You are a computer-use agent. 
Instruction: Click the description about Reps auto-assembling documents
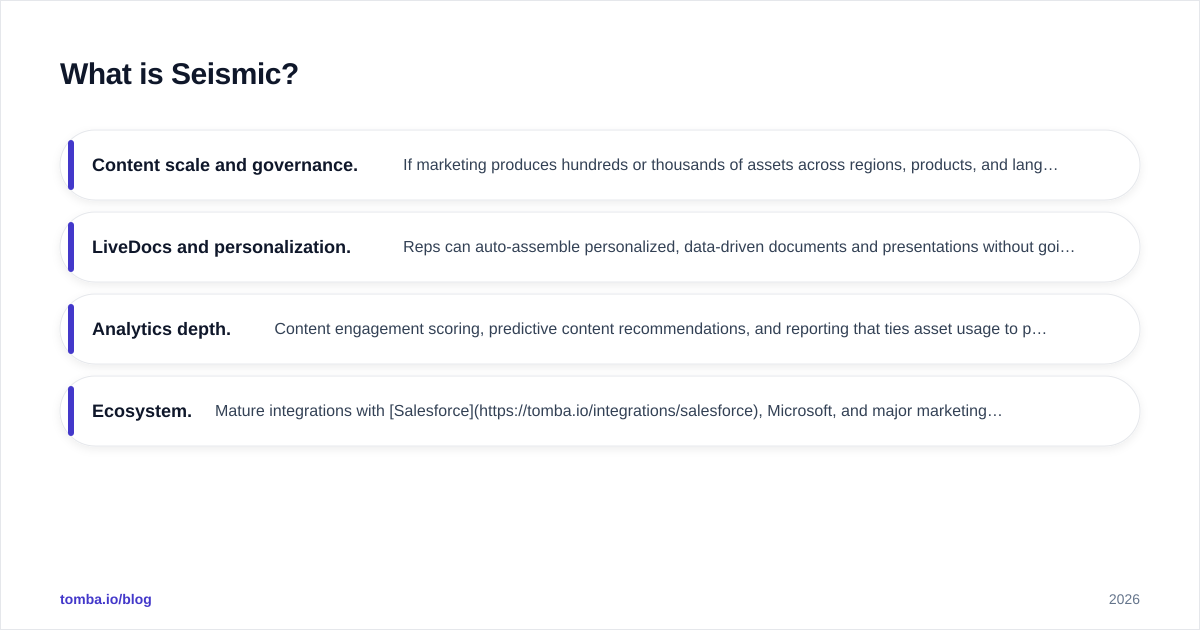[739, 247]
